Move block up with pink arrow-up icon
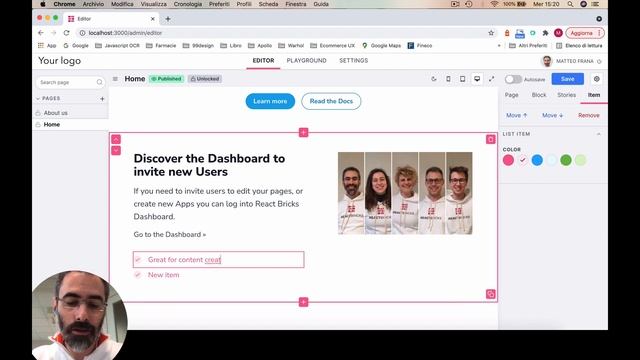Image resolution: width=640 pixels, height=360 pixels. coord(116,140)
